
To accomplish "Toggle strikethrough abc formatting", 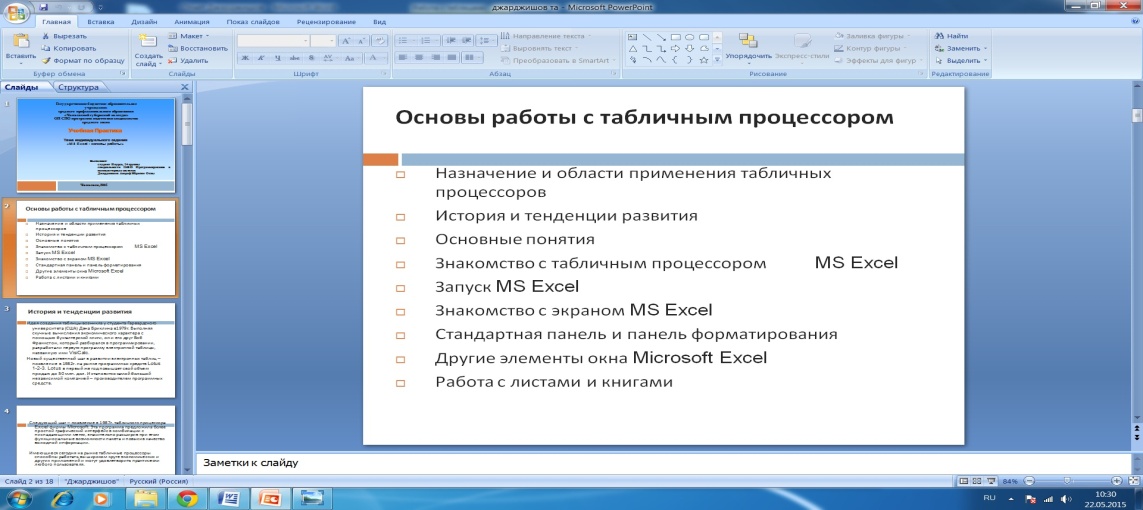I will [x=294, y=58].
